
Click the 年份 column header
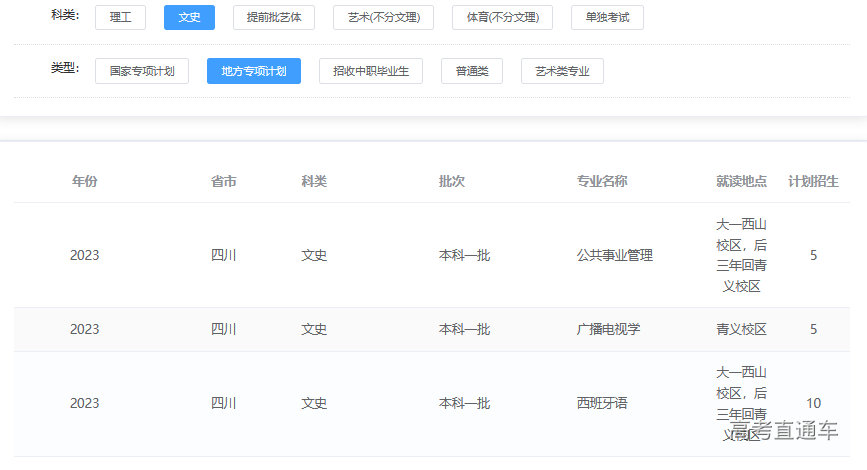click(85, 181)
